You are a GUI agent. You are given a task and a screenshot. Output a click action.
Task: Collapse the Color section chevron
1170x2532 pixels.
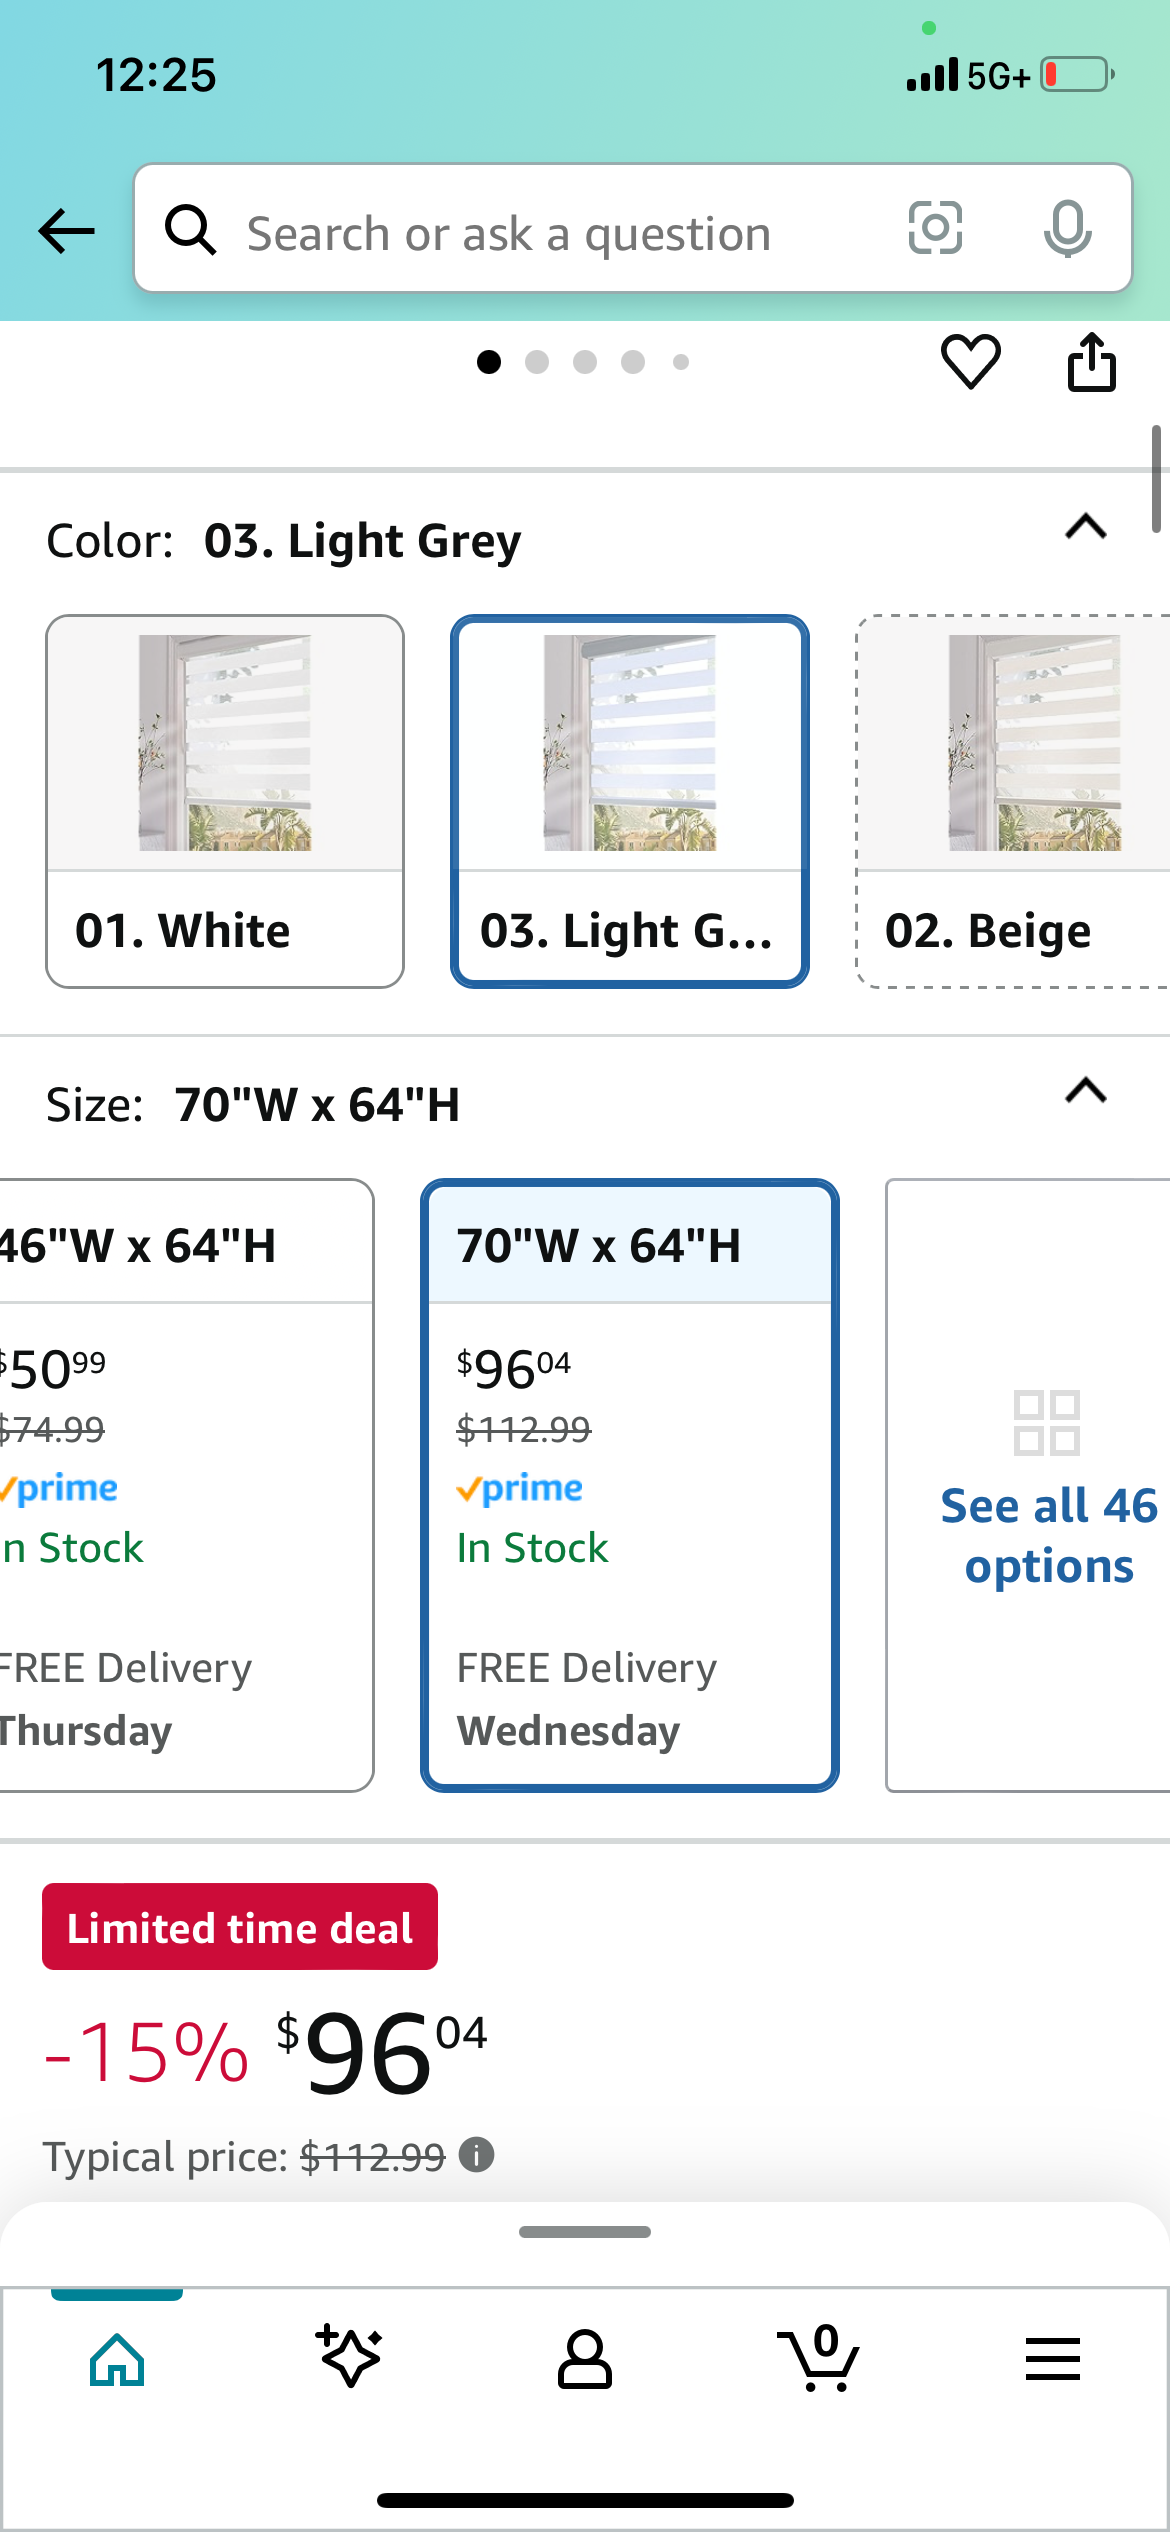(1086, 527)
